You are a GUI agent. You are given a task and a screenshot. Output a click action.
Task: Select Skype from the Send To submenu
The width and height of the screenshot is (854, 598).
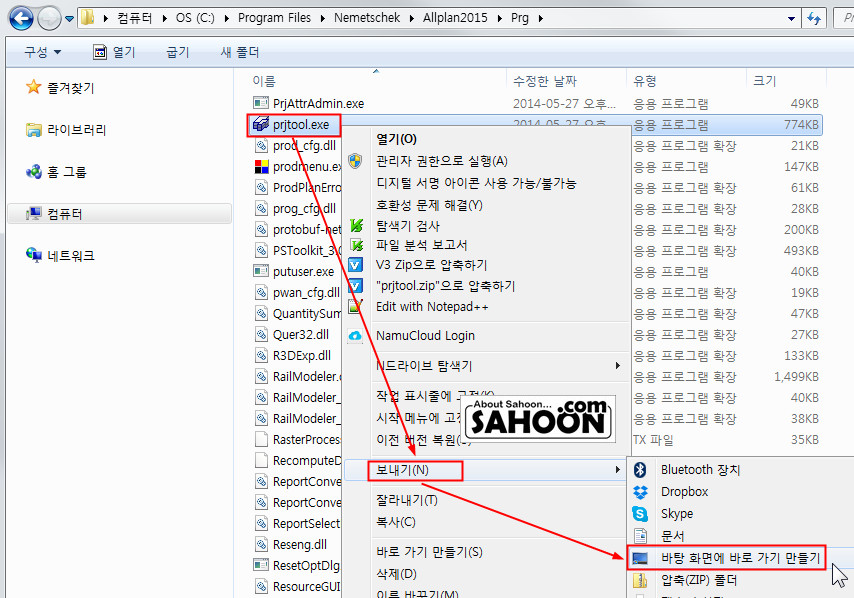677,514
